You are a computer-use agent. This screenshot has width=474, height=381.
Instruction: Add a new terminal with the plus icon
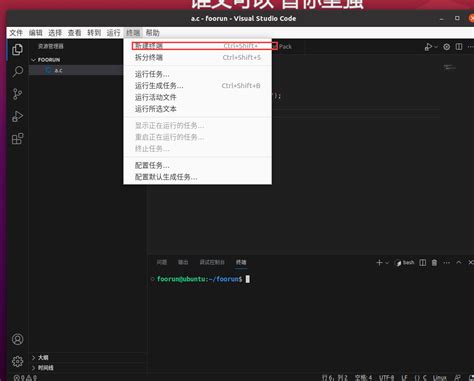tap(379, 263)
